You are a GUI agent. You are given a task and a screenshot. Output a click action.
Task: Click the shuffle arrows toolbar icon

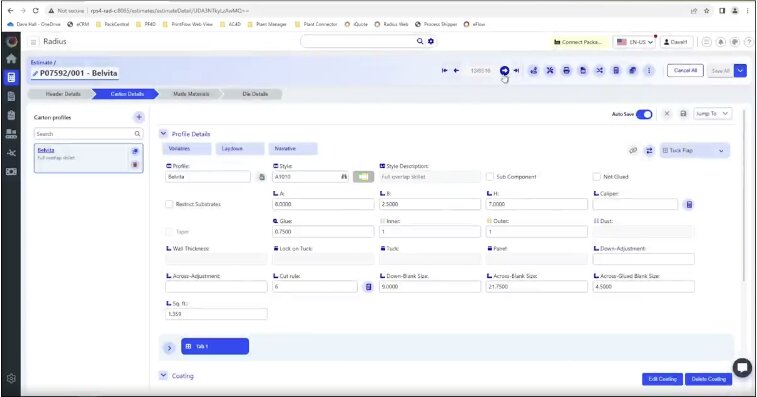point(599,71)
